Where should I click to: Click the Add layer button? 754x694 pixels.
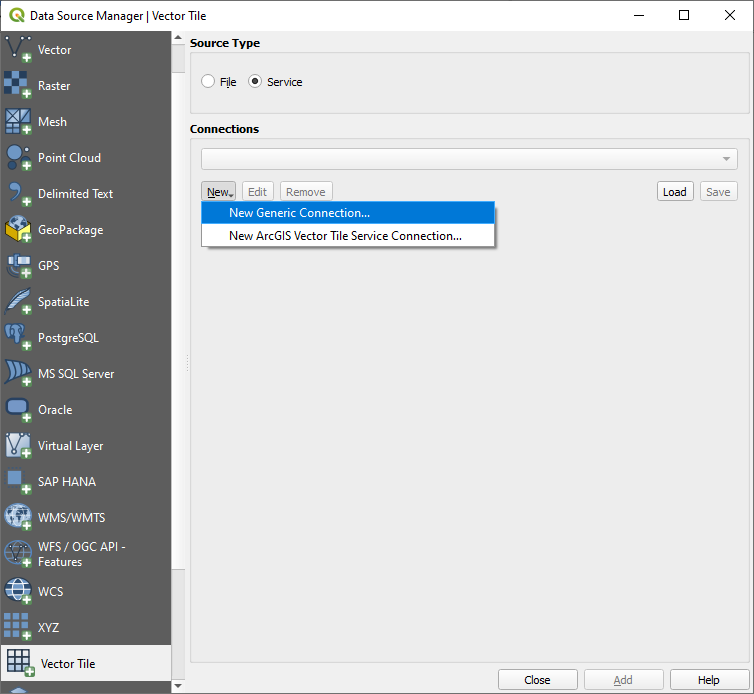click(624, 680)
